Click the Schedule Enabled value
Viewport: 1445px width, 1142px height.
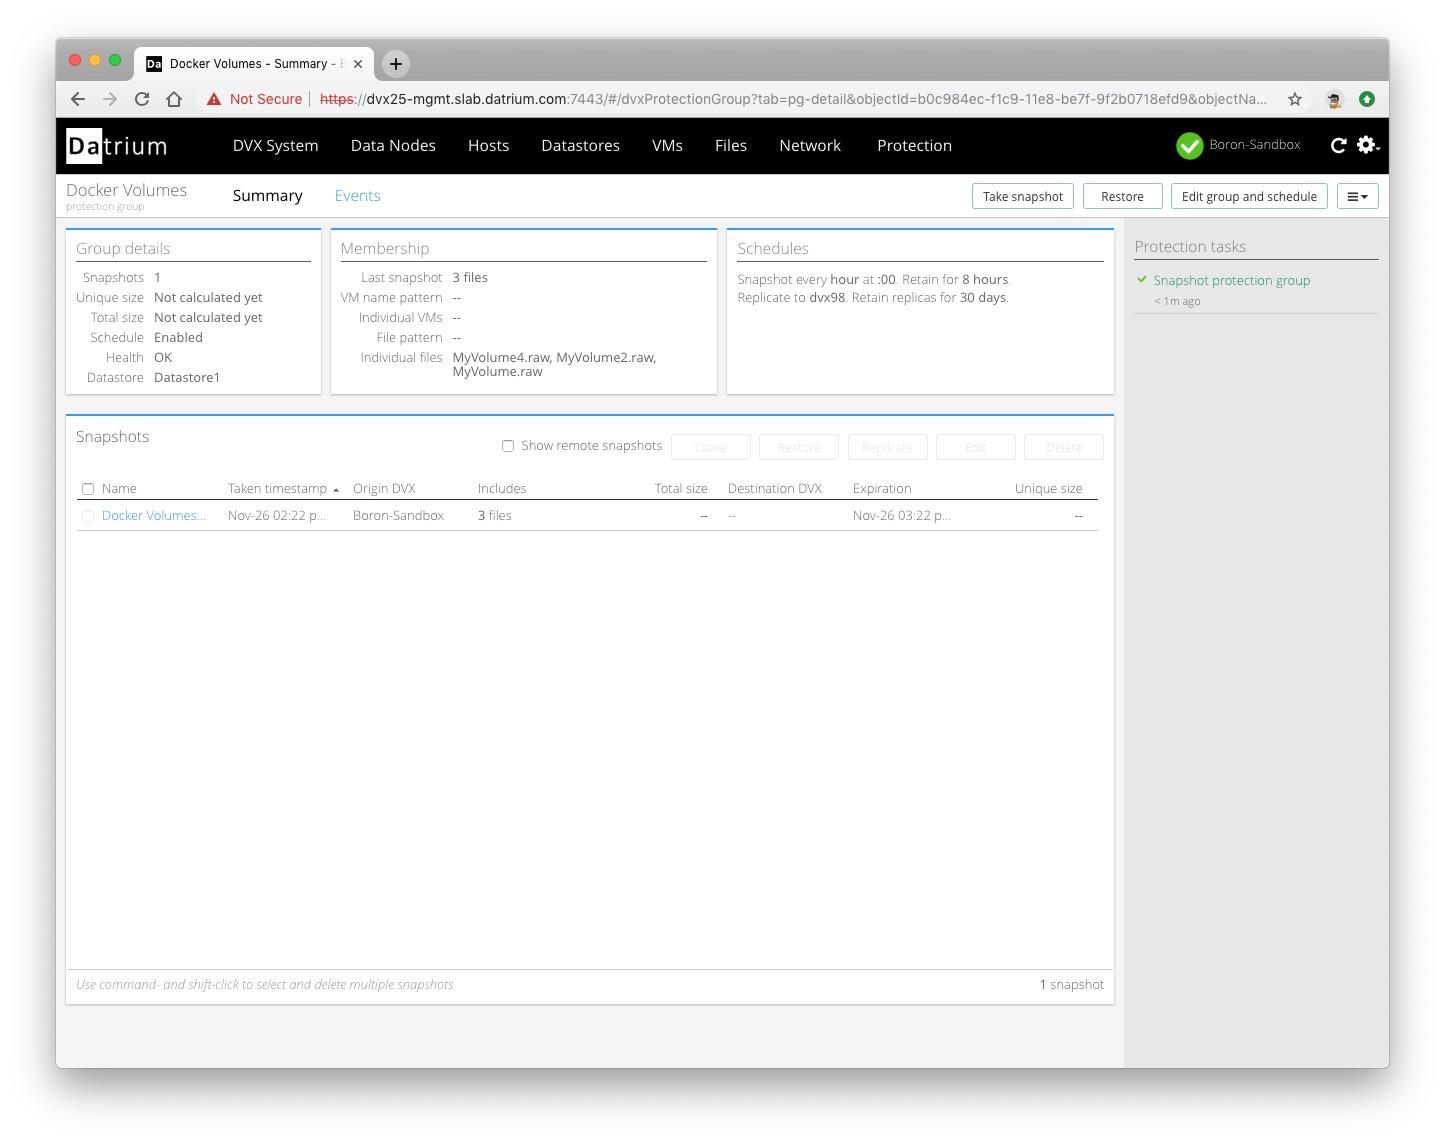click(x=178, y=338)
